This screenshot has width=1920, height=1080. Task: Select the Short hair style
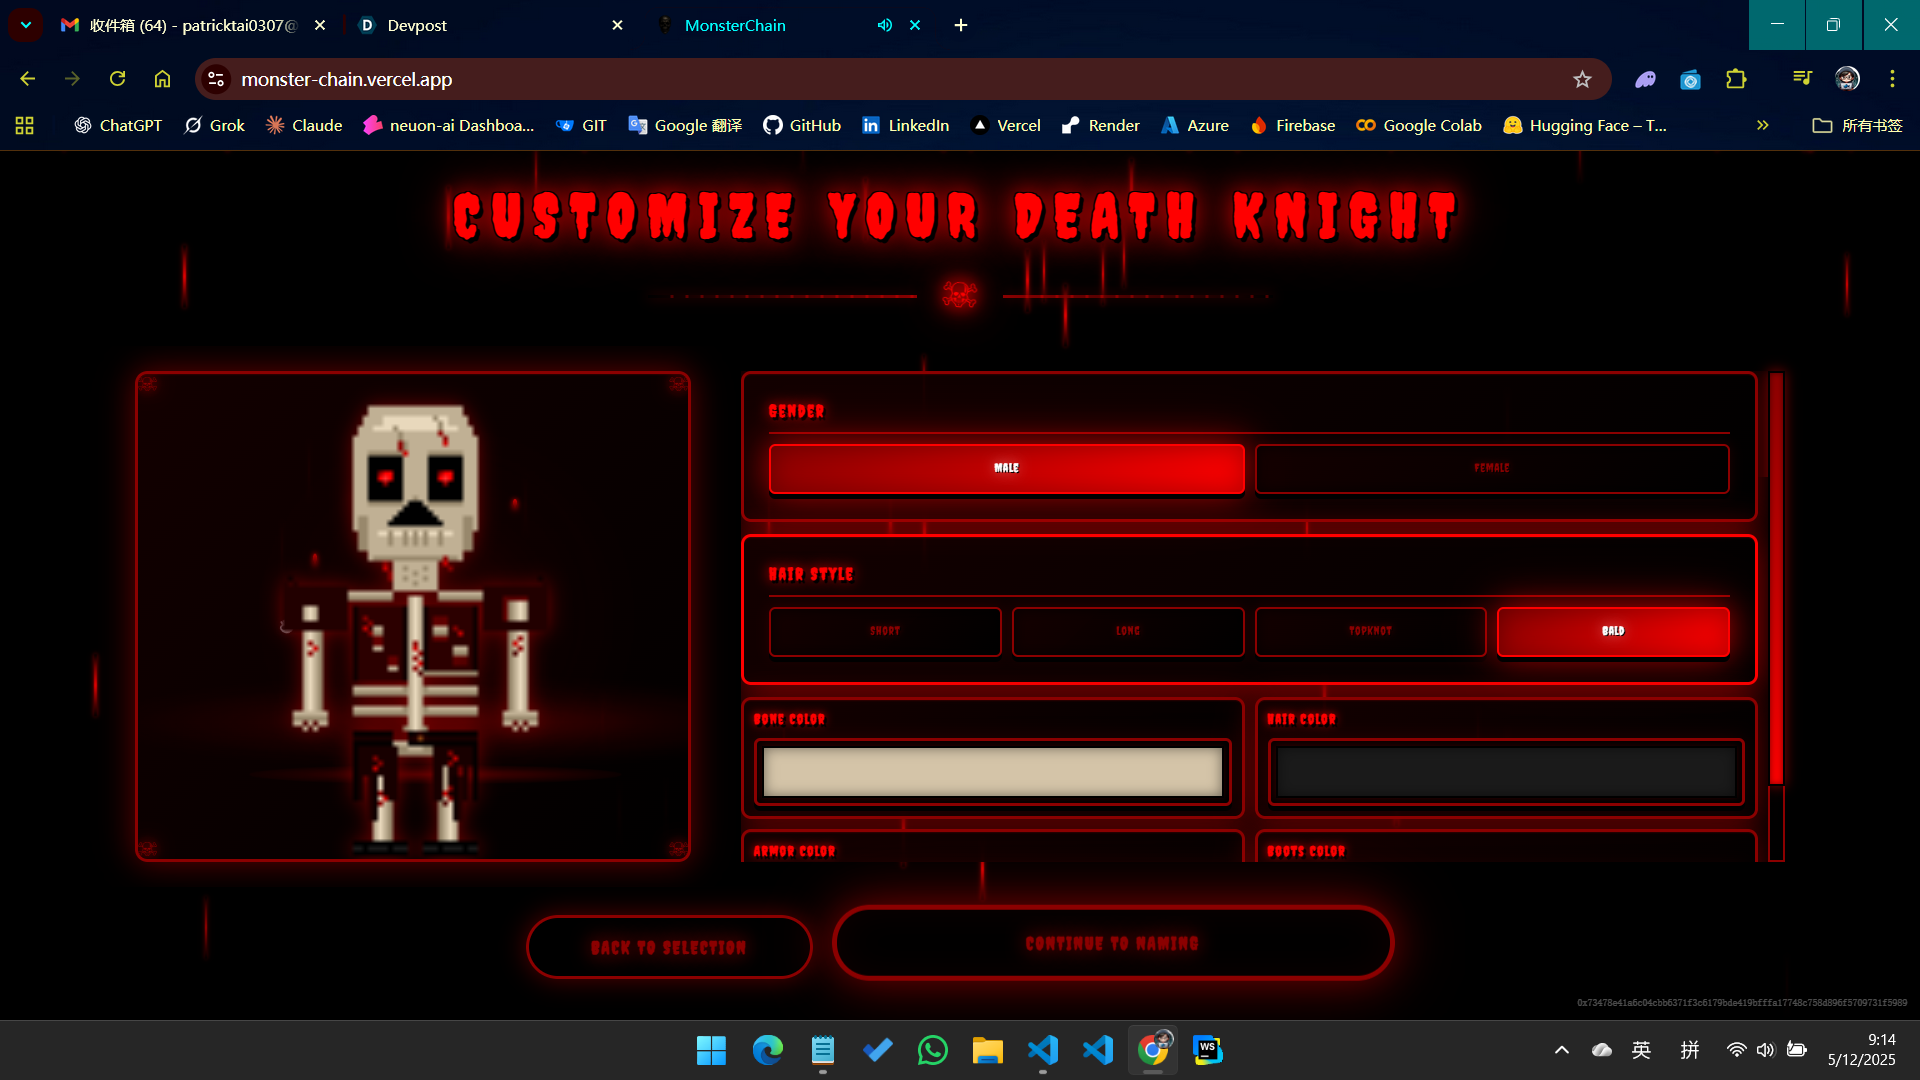pos(884,631)
